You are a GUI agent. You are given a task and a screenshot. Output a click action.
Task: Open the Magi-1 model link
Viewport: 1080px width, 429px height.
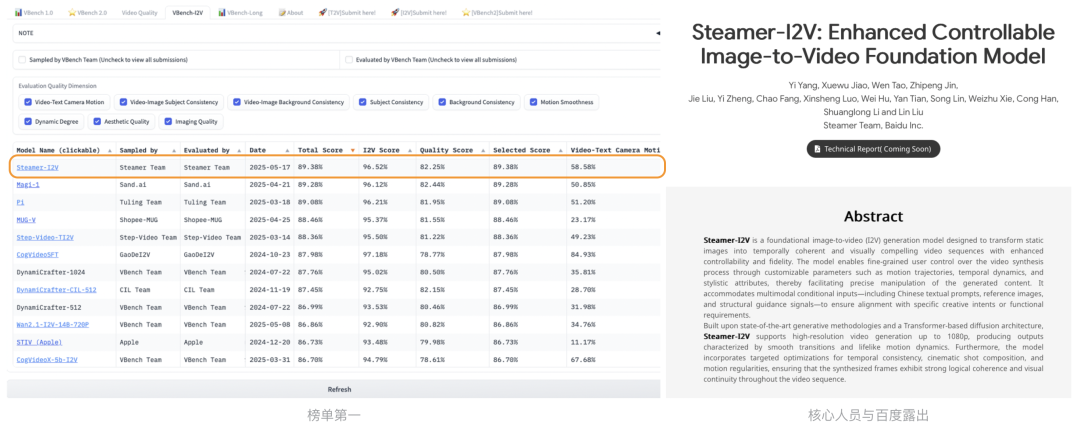[28, 185]
